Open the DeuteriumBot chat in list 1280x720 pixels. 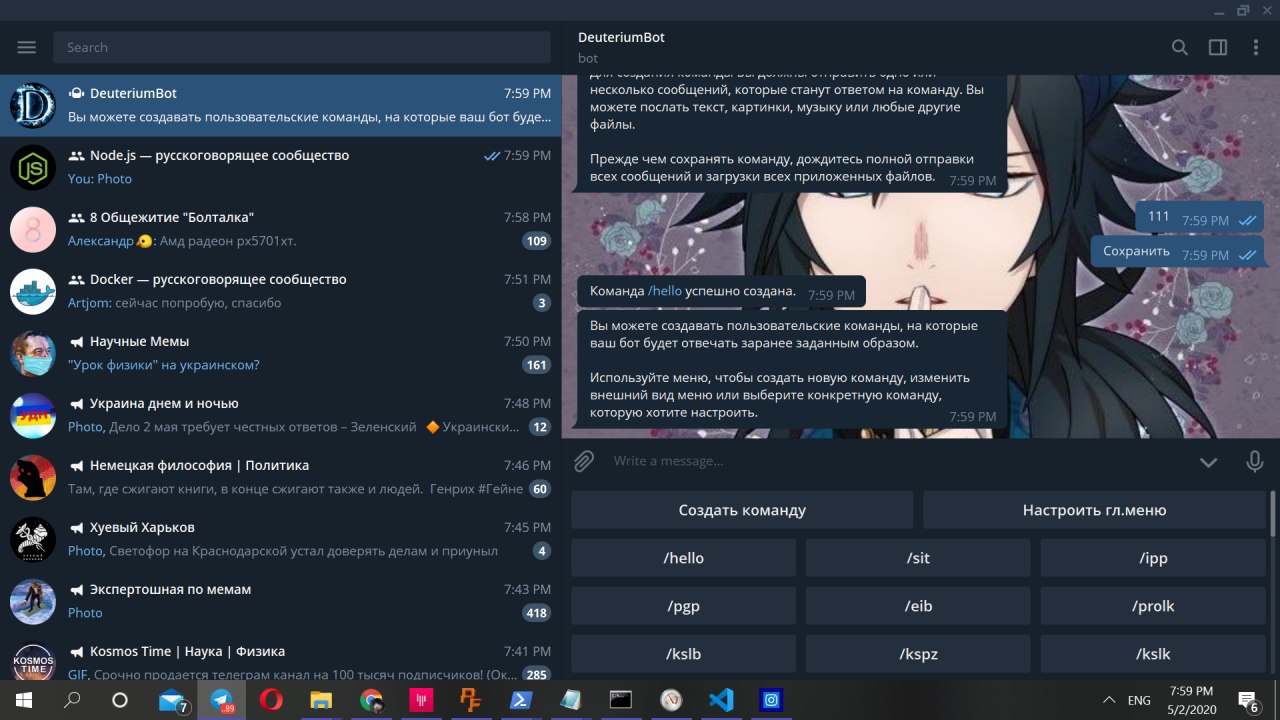click(280, 106)
